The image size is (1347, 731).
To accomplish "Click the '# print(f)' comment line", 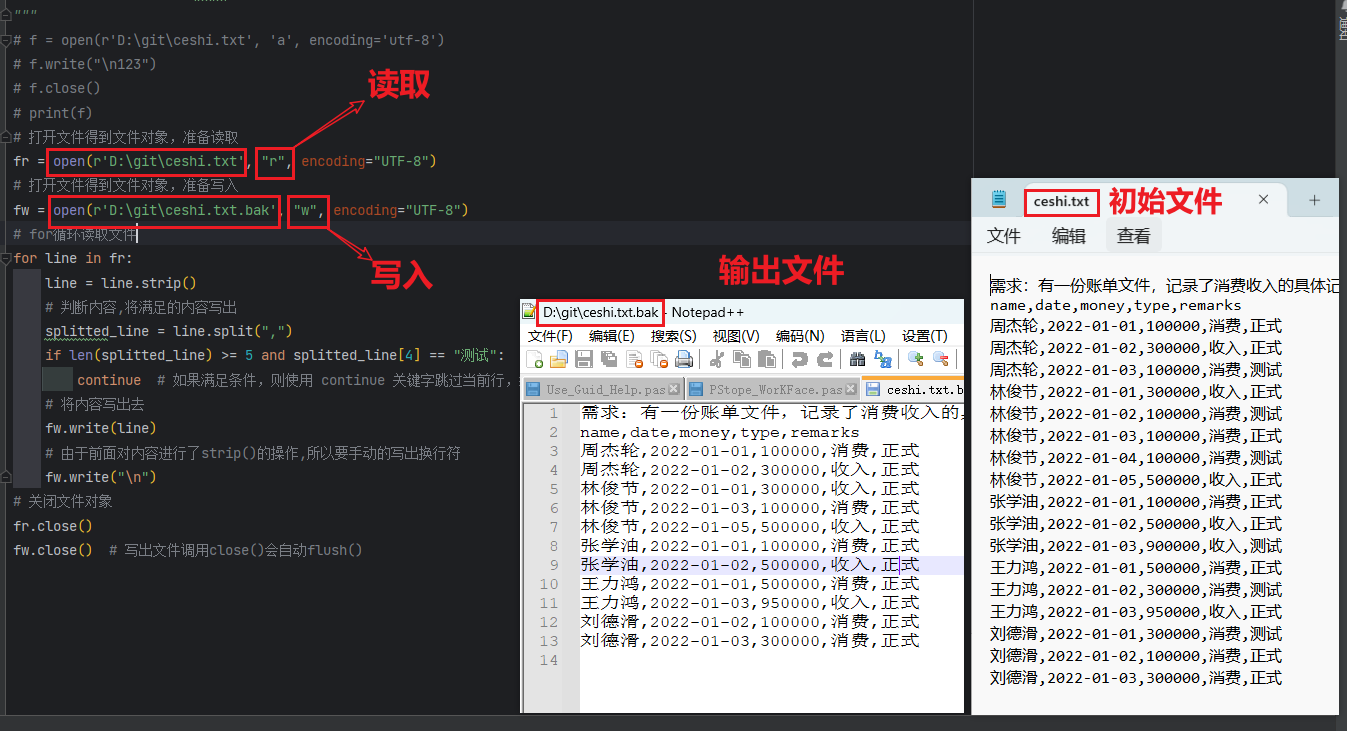I will (53, 113).
